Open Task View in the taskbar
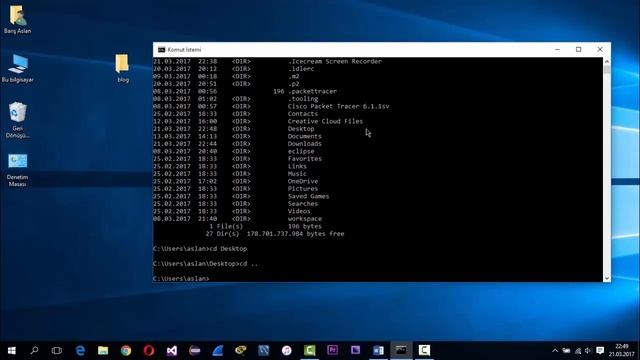The image size is (640, 360). pos(57,350)
